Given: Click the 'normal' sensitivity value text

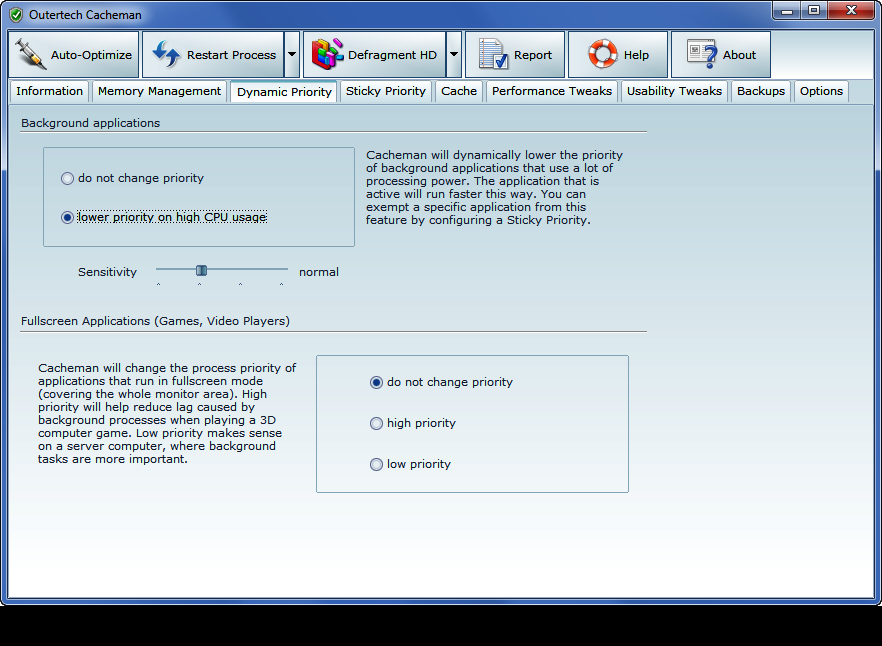Looking at the screenshot, I should [x=318, y=272].
